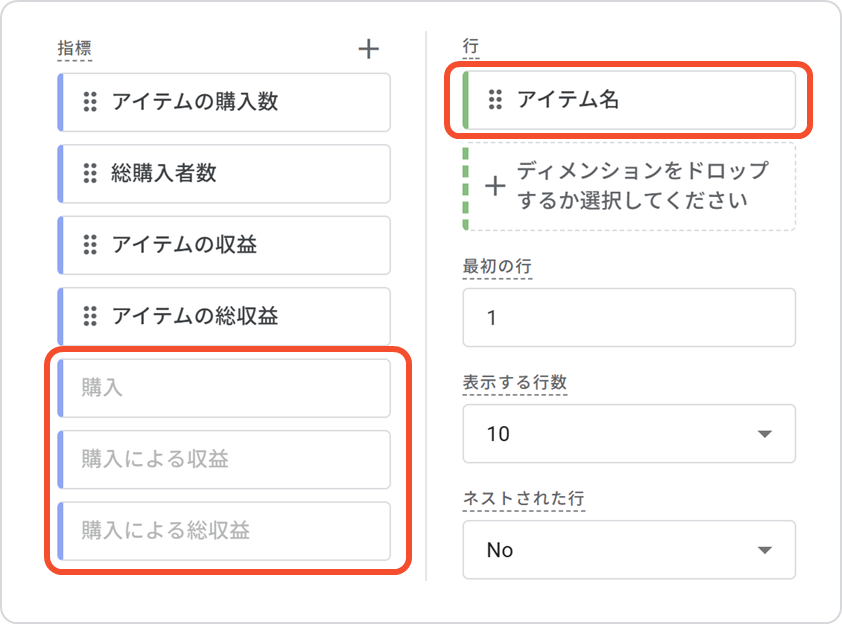The image size is (842, 624).
Task: Click drag handle on アイテム名 row
Action: tap(494, 99)
